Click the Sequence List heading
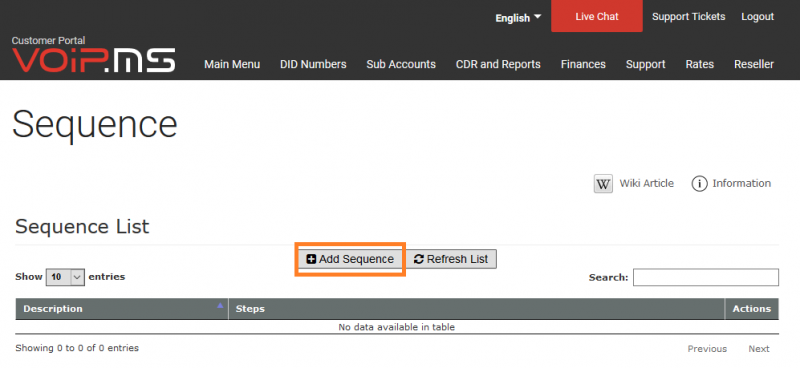The width and height of the screenshot is (800, 368). click(x=82, y=226)
